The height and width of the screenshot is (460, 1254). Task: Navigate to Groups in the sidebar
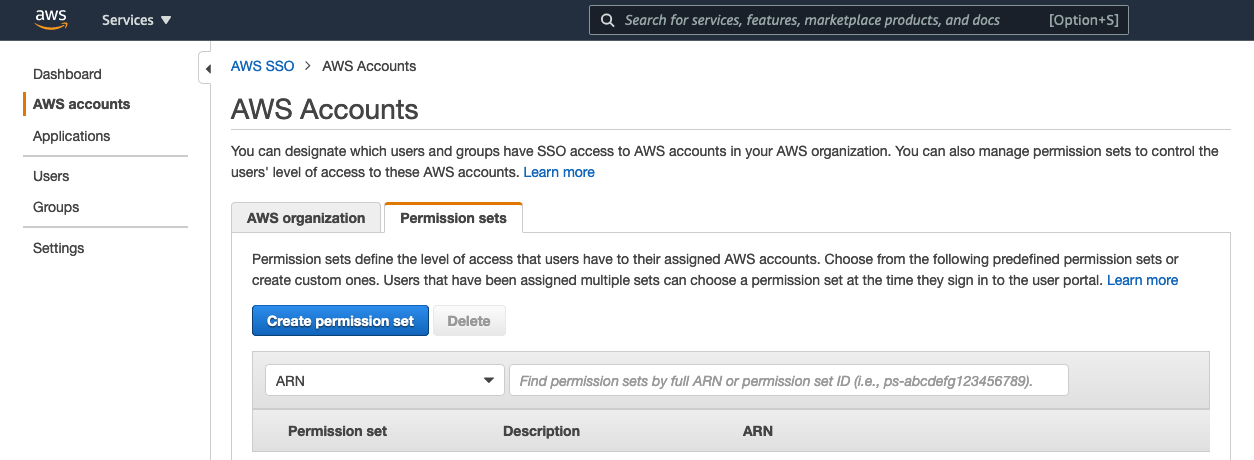[x=56, y=207]
